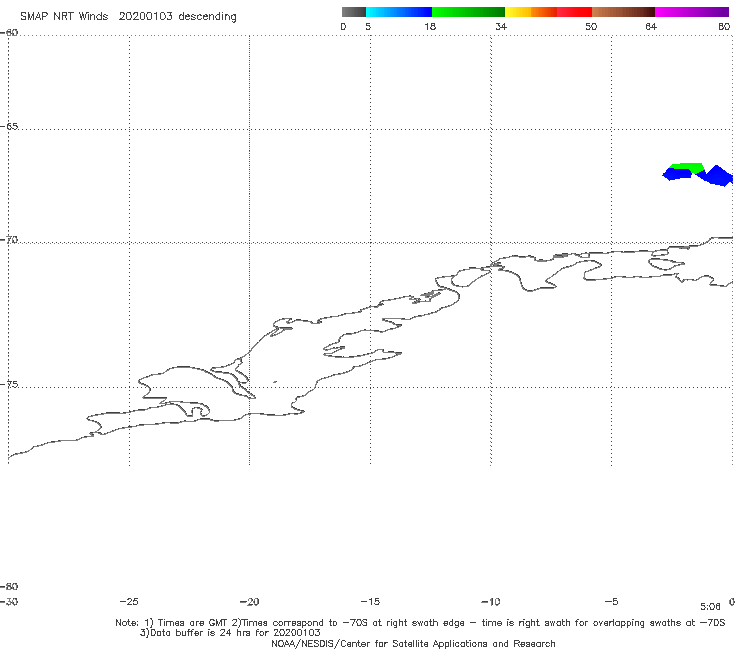The image size is (740, 650).
Task: Select the note "3)Data buffer is 24 hrs for 20200103"
Action: 230,633
